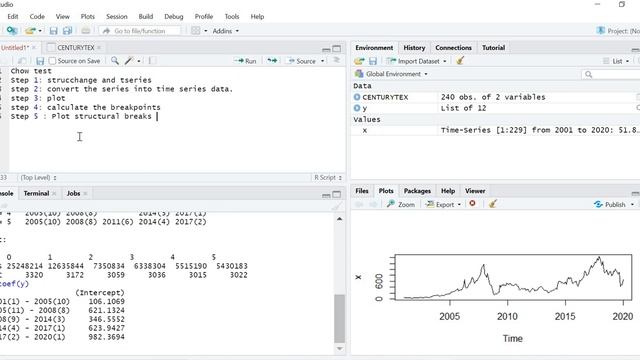Screen dimensions: 640x360
Task: Click the workspace panes grid icon
Action: coord(196,31)
